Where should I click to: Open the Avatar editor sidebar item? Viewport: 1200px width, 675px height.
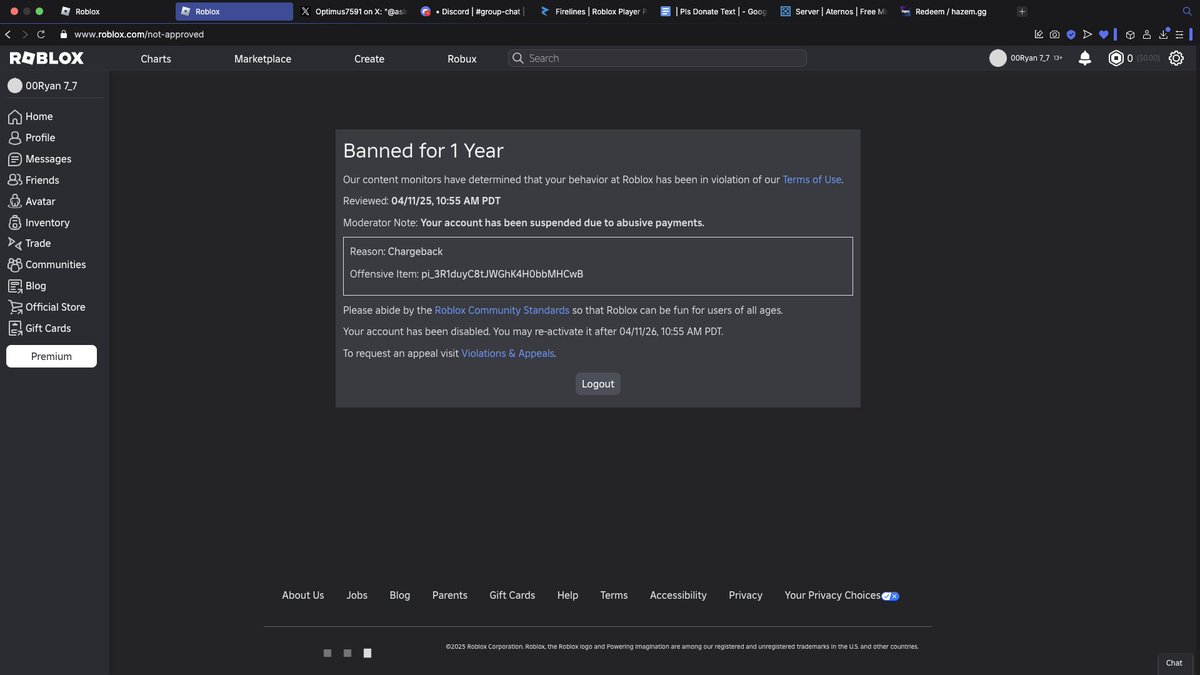coord(31,201)
